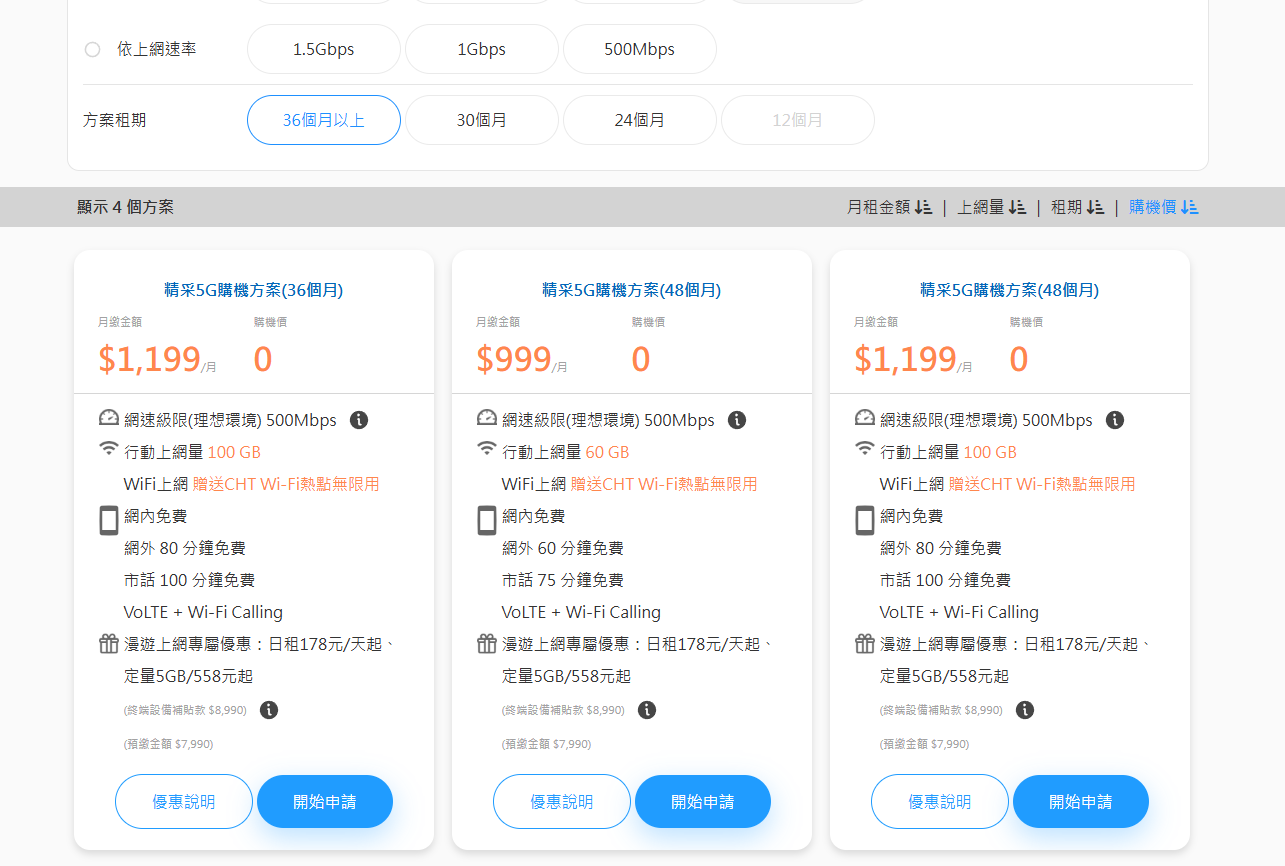Image resolution: width=1285 pixels, height=866 pixels.
Task: Sort plans by 月租金額
Action: click(x=889, y=207)
